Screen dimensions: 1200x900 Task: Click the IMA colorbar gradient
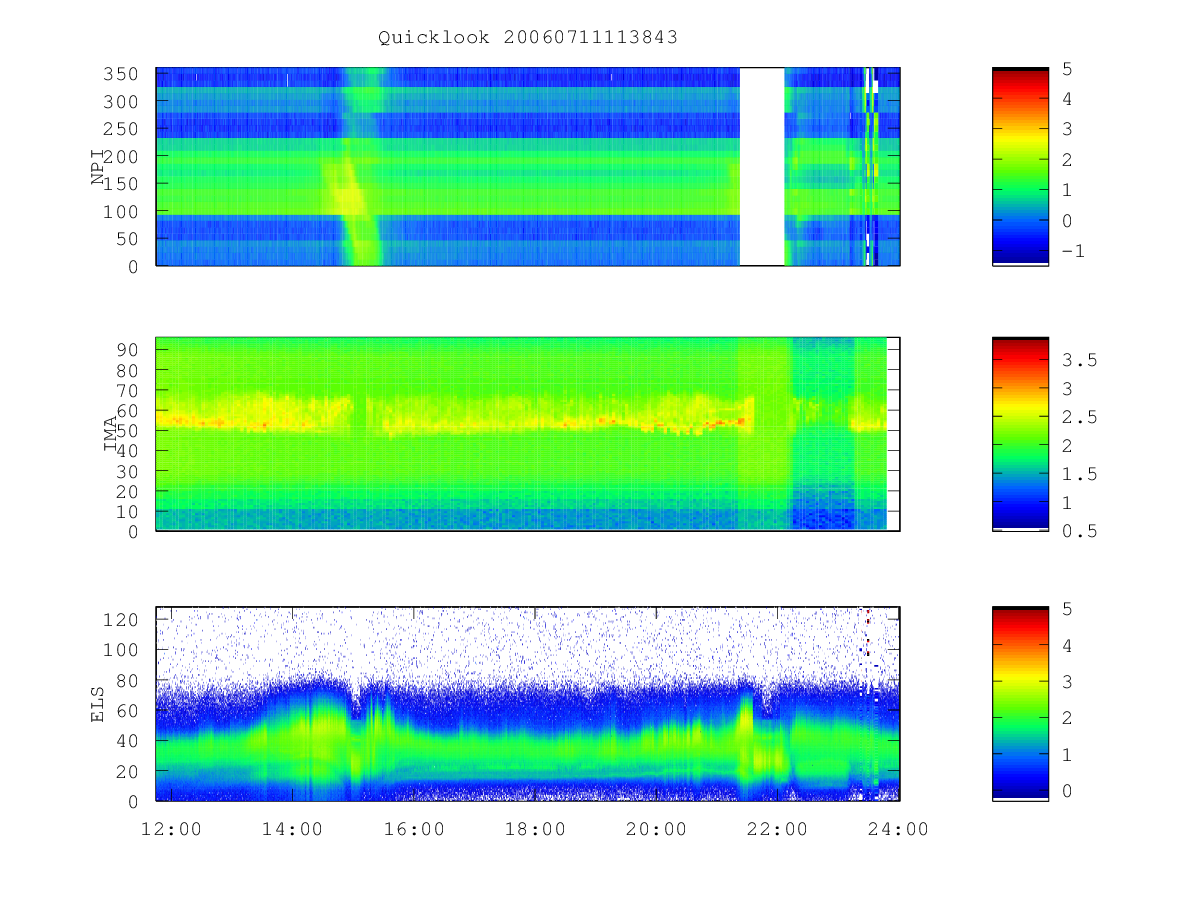click(x=1020, y=434)
